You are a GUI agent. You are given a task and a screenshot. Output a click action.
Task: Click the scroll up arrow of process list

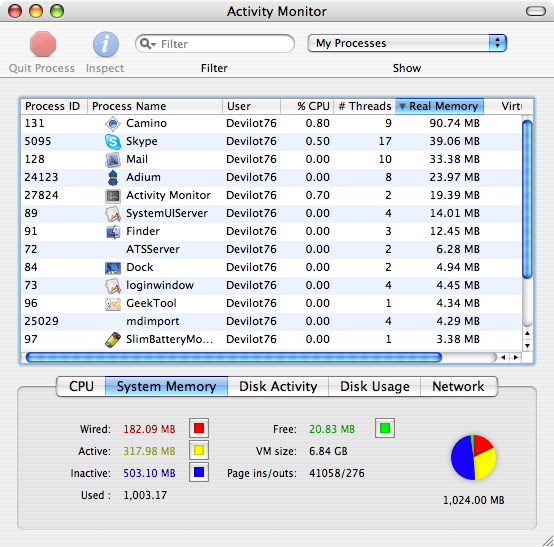[527, 334]
